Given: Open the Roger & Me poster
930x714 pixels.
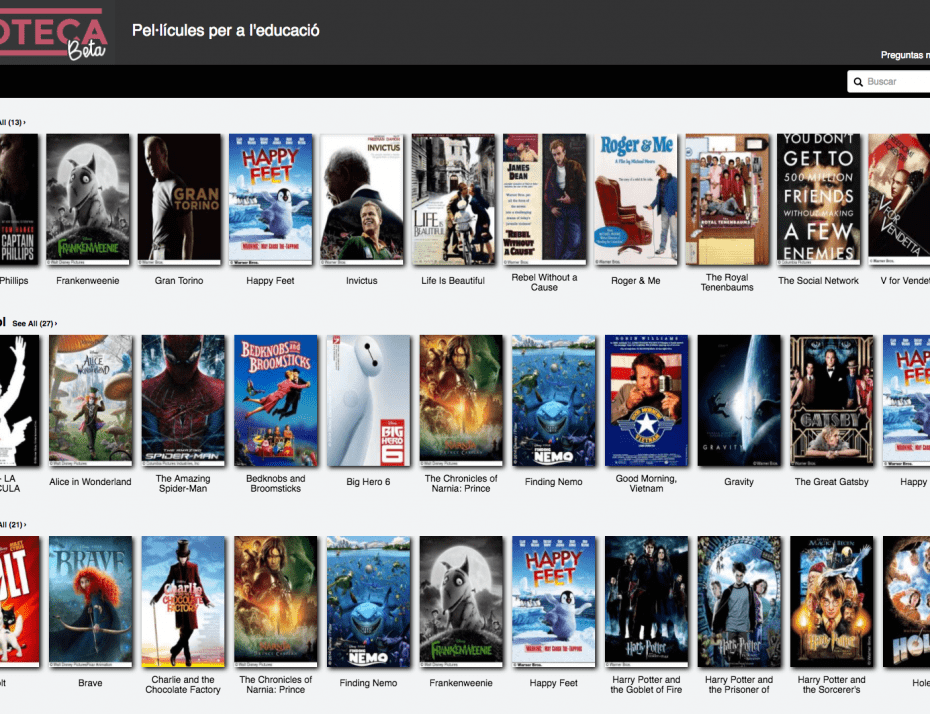Looking at the screenshot, I should [636, 199].
